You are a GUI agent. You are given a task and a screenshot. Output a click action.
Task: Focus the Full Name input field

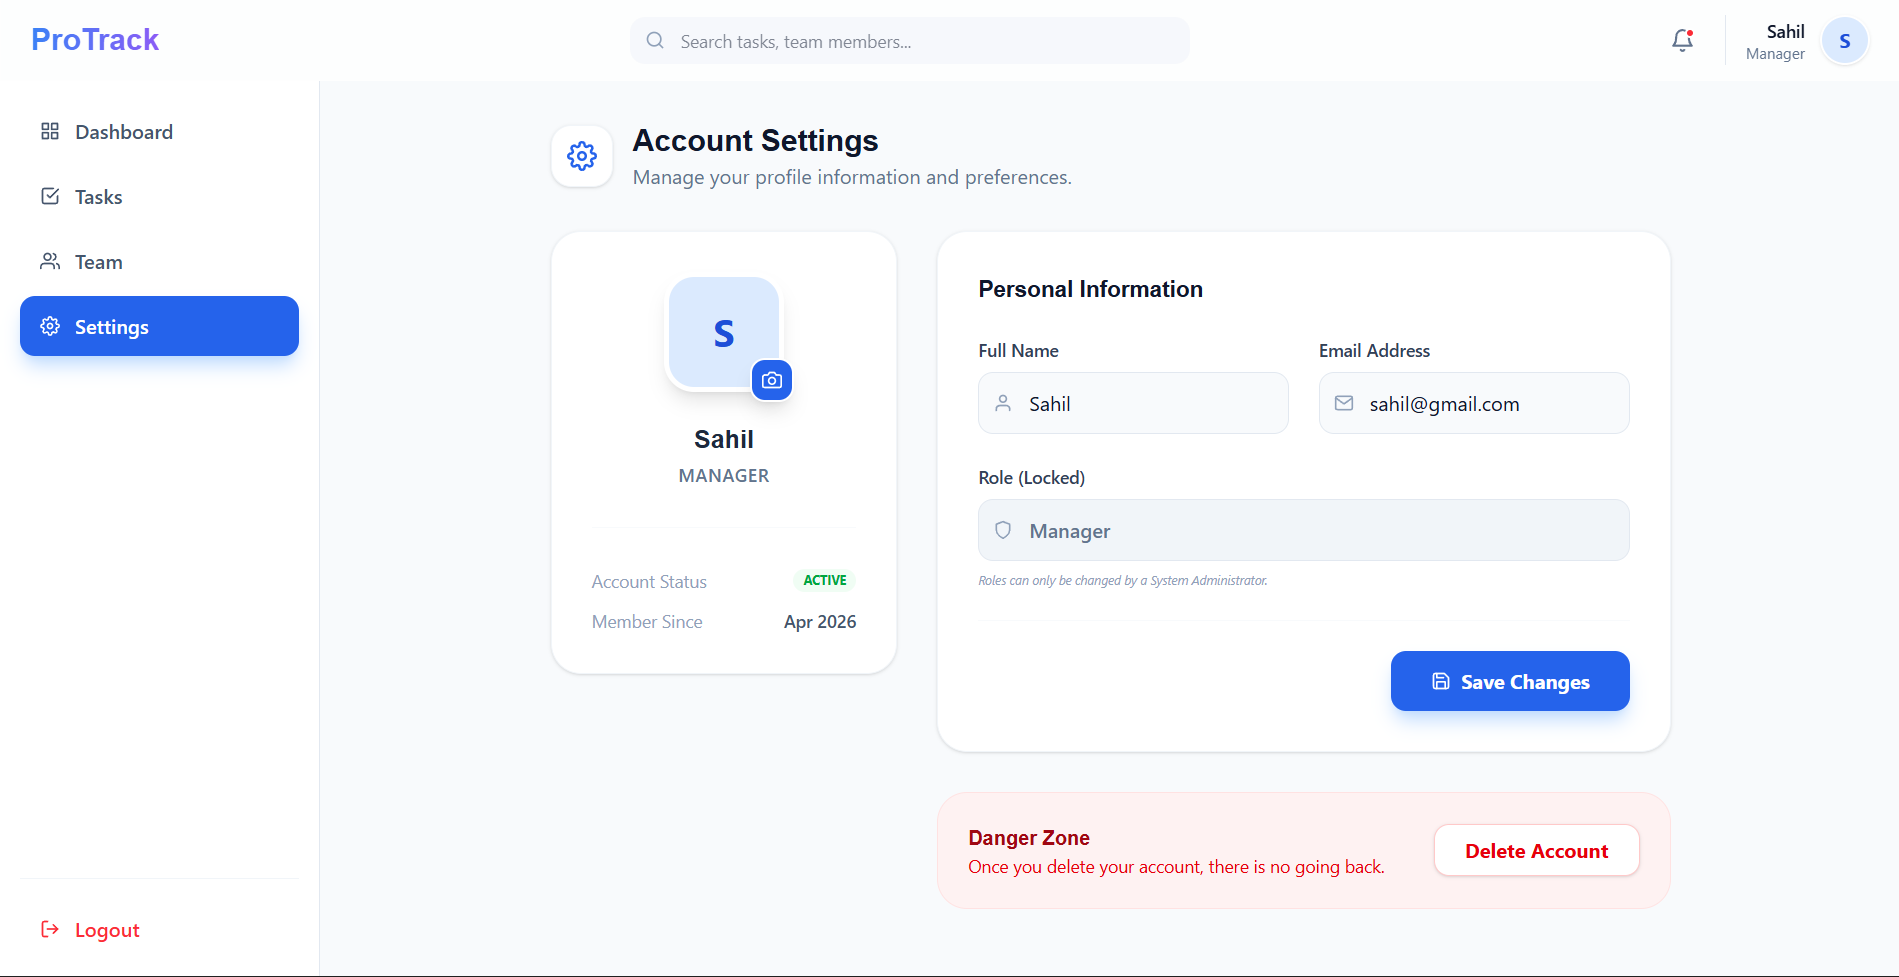[x=1150, y=404]
